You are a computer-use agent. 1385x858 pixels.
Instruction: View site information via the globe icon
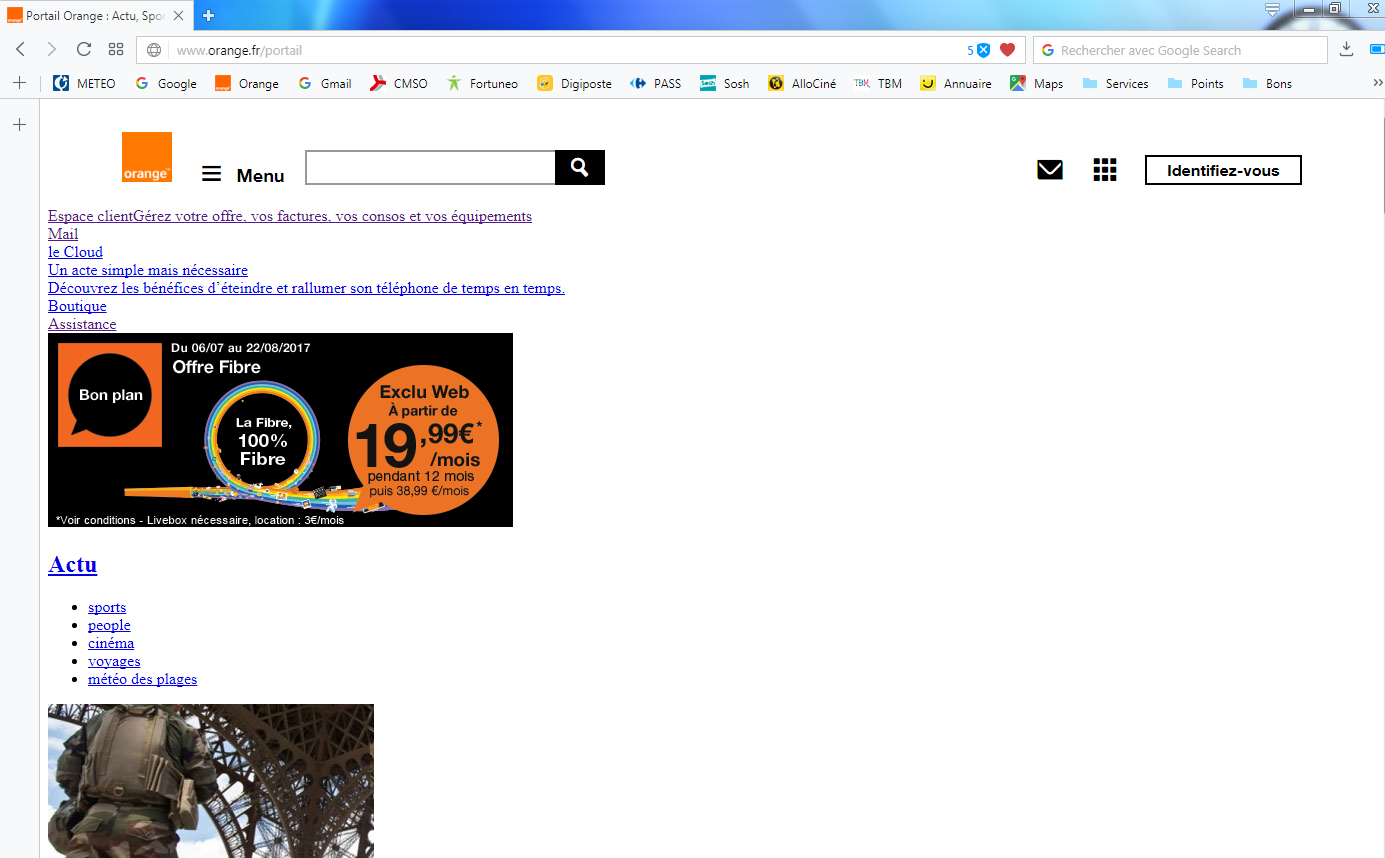click(154, 50)
